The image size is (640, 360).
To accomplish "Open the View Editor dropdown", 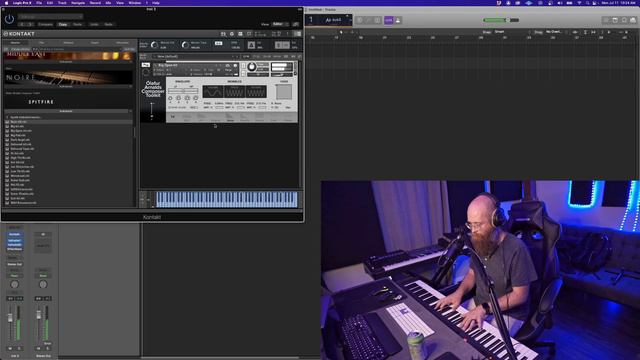I will point(280,24).
